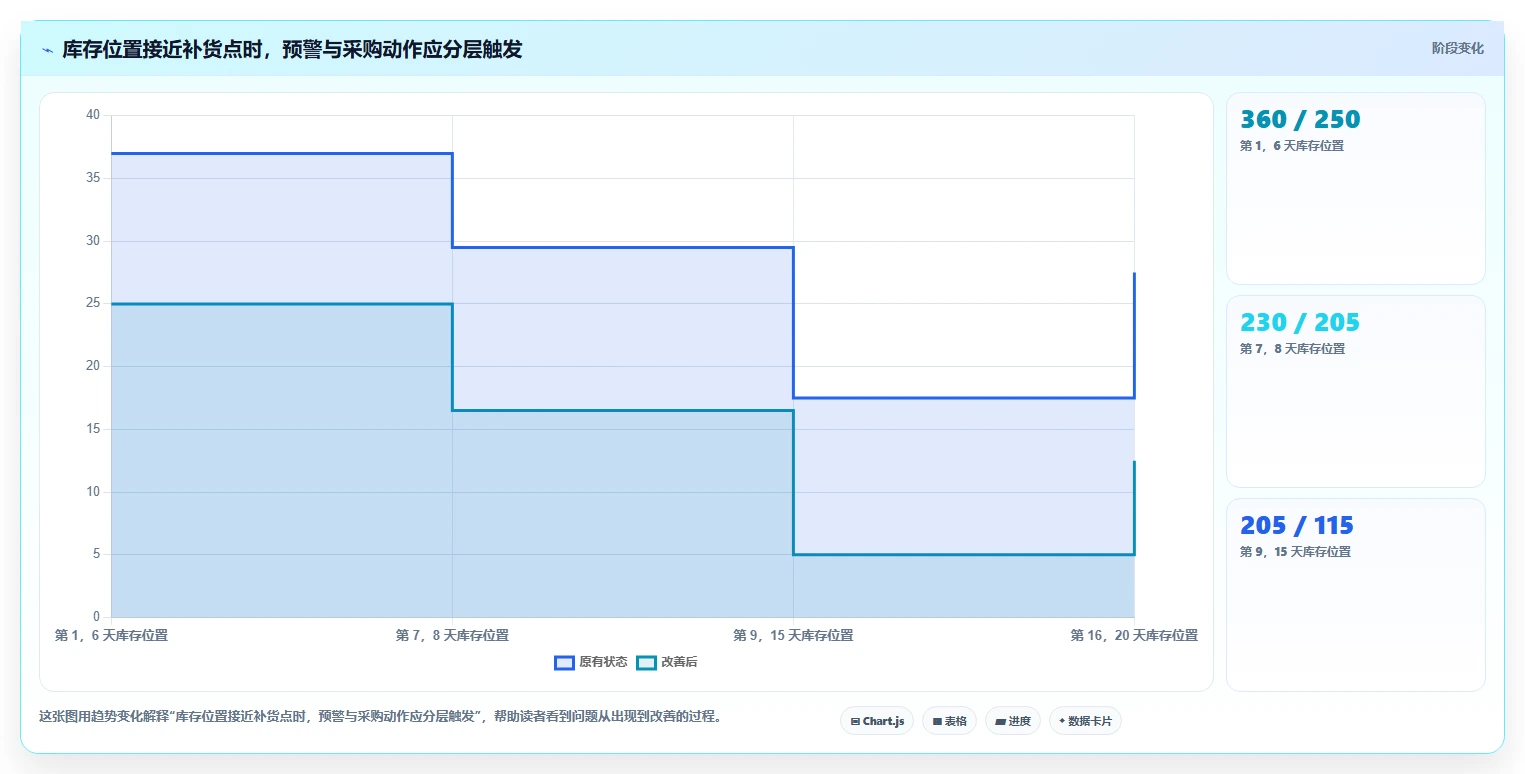Click the icon inside the Chart.js tag
The image size is (1525, 774).
pos(855,721)
